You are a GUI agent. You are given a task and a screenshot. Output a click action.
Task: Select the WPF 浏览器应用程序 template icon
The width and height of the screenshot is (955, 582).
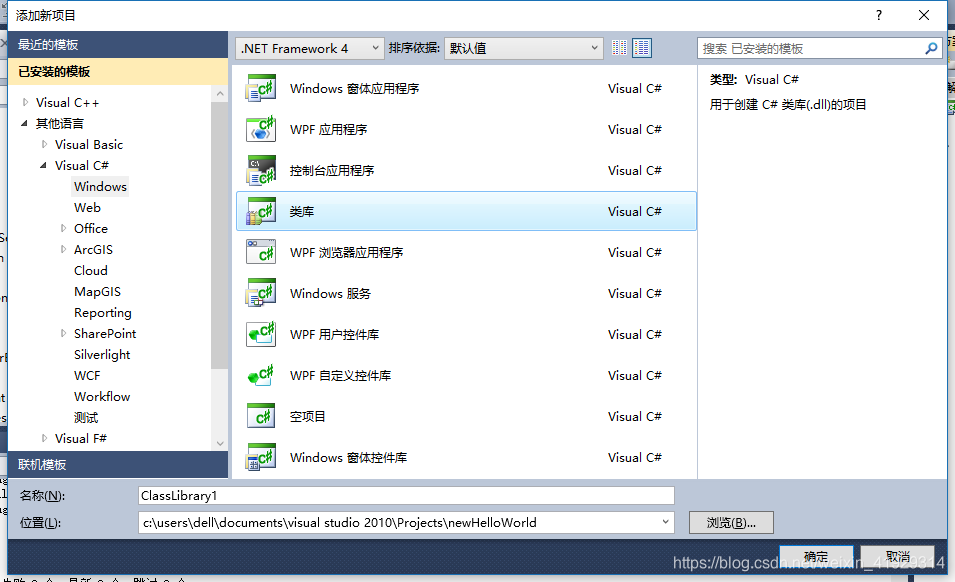pos(261,252)
